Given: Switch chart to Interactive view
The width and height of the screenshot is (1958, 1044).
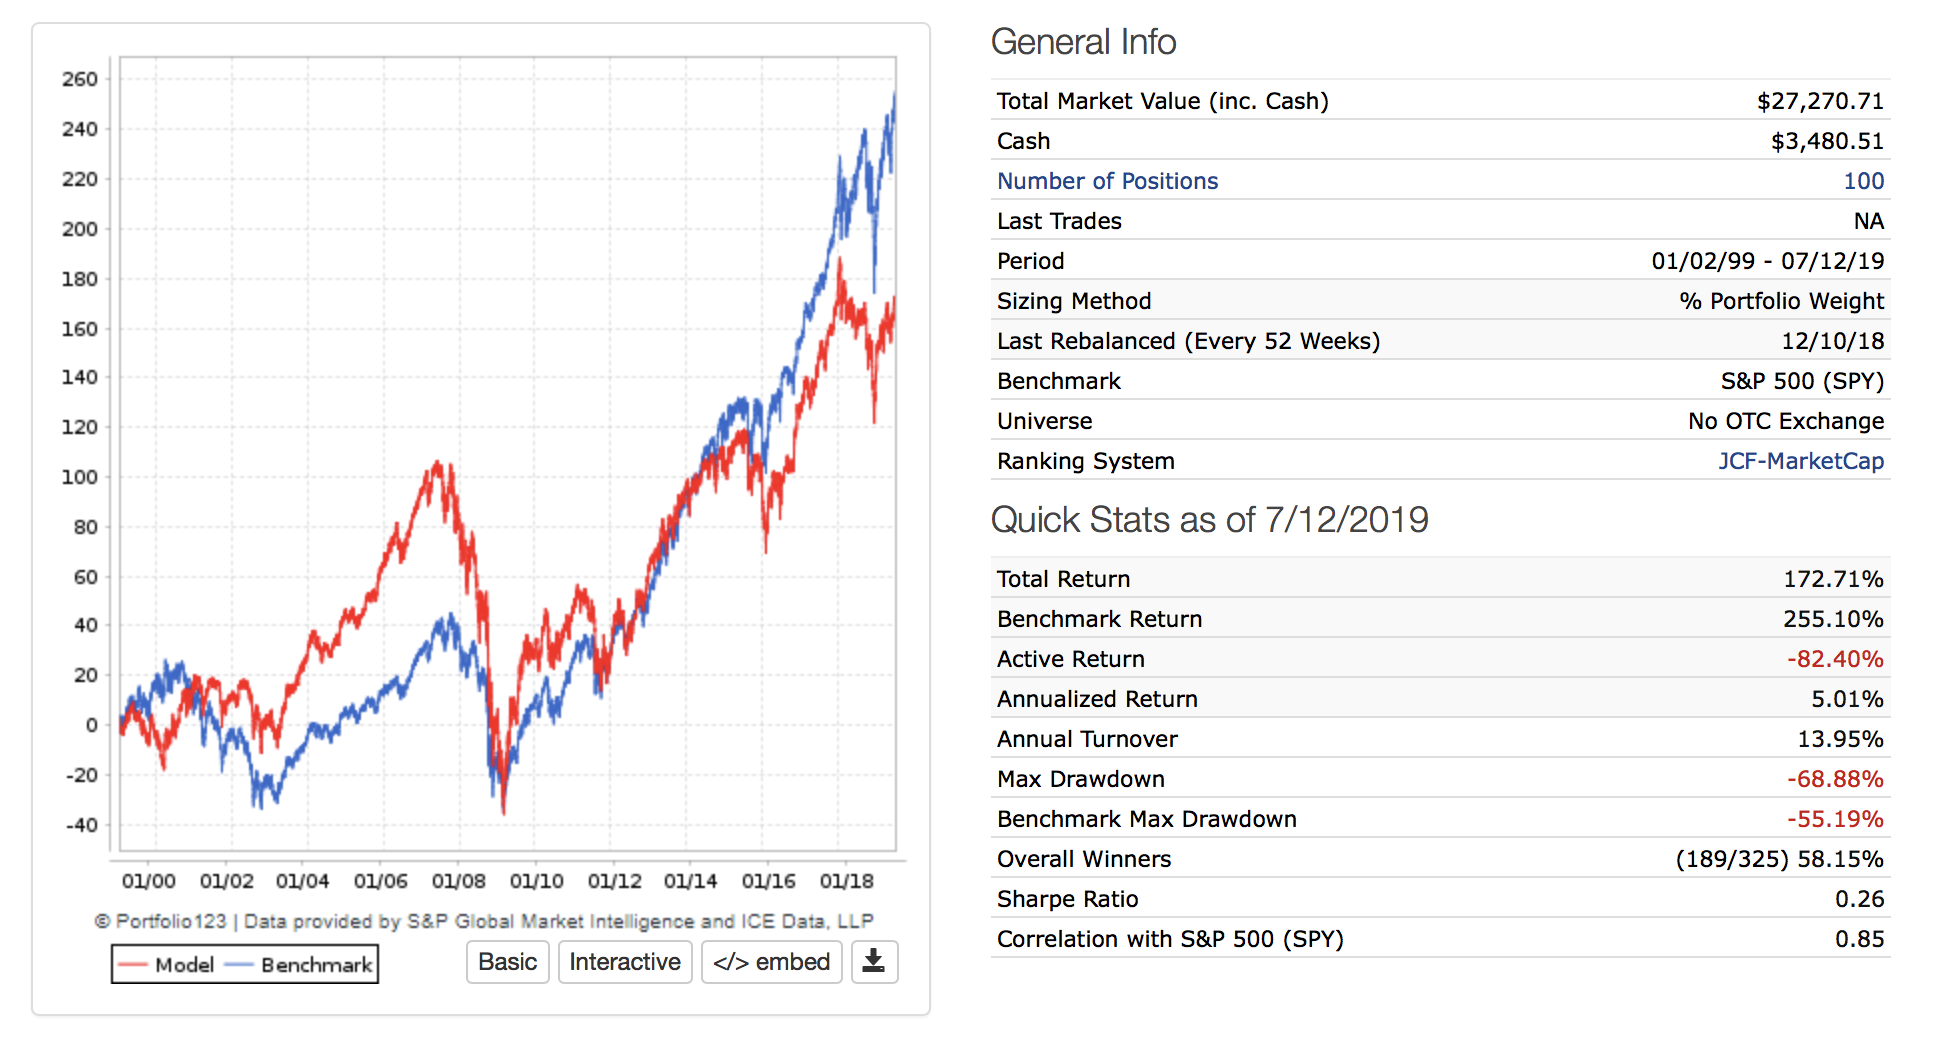Looking at the screenshot, I should tap(625, 962).
